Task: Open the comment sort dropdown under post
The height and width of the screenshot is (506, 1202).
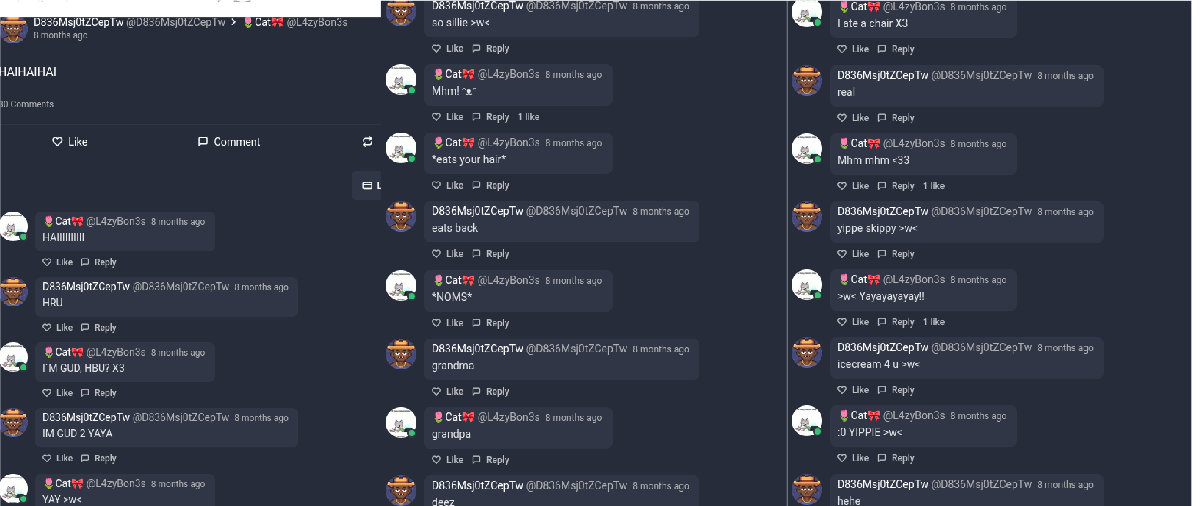Action: click(x=367, y=185)
